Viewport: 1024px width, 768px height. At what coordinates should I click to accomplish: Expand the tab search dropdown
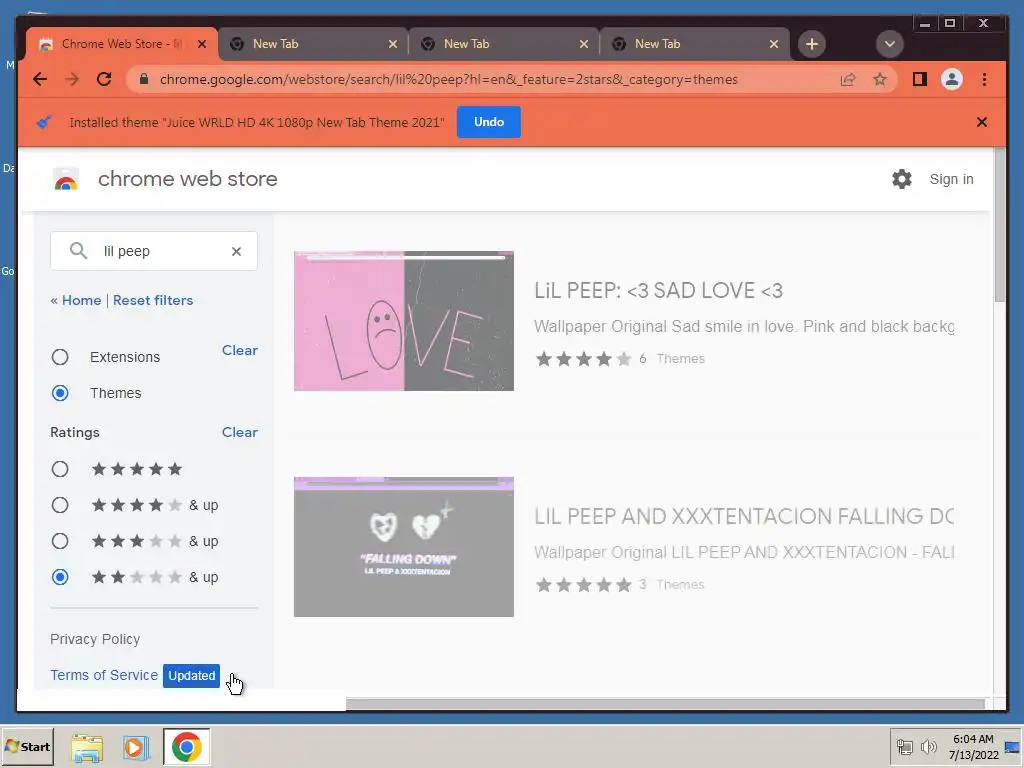click(x=889, y=44)
